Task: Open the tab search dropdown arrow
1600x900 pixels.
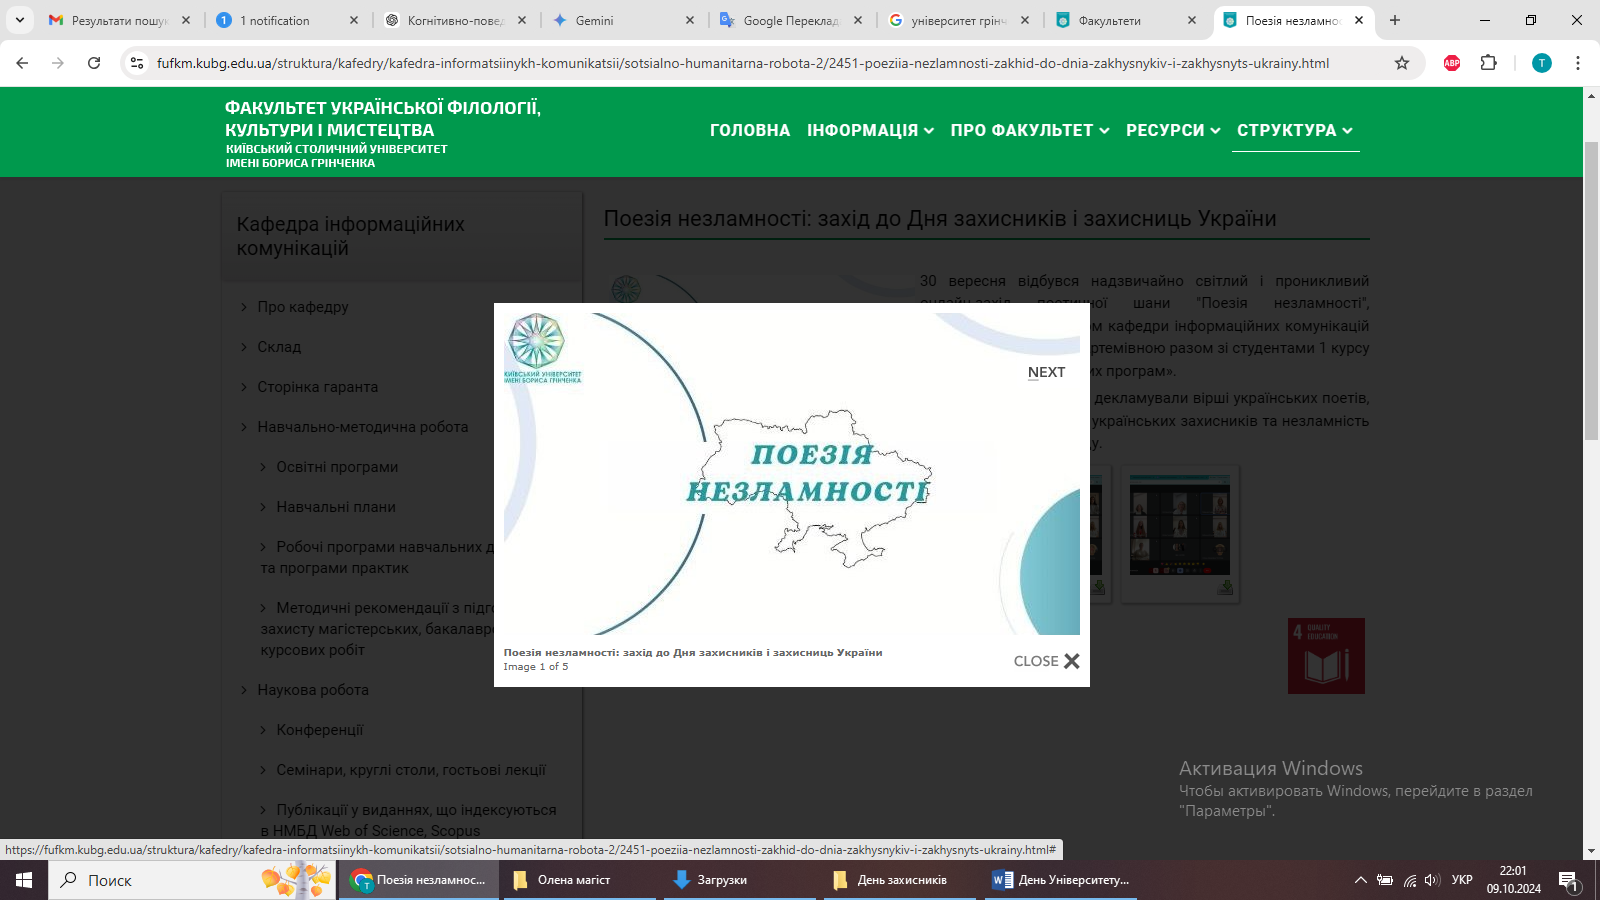Action: pos(19,20)
